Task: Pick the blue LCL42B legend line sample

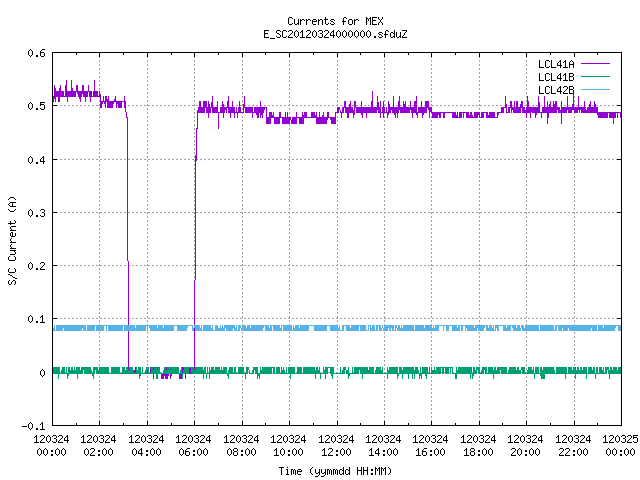Action: tap(595, 89)
